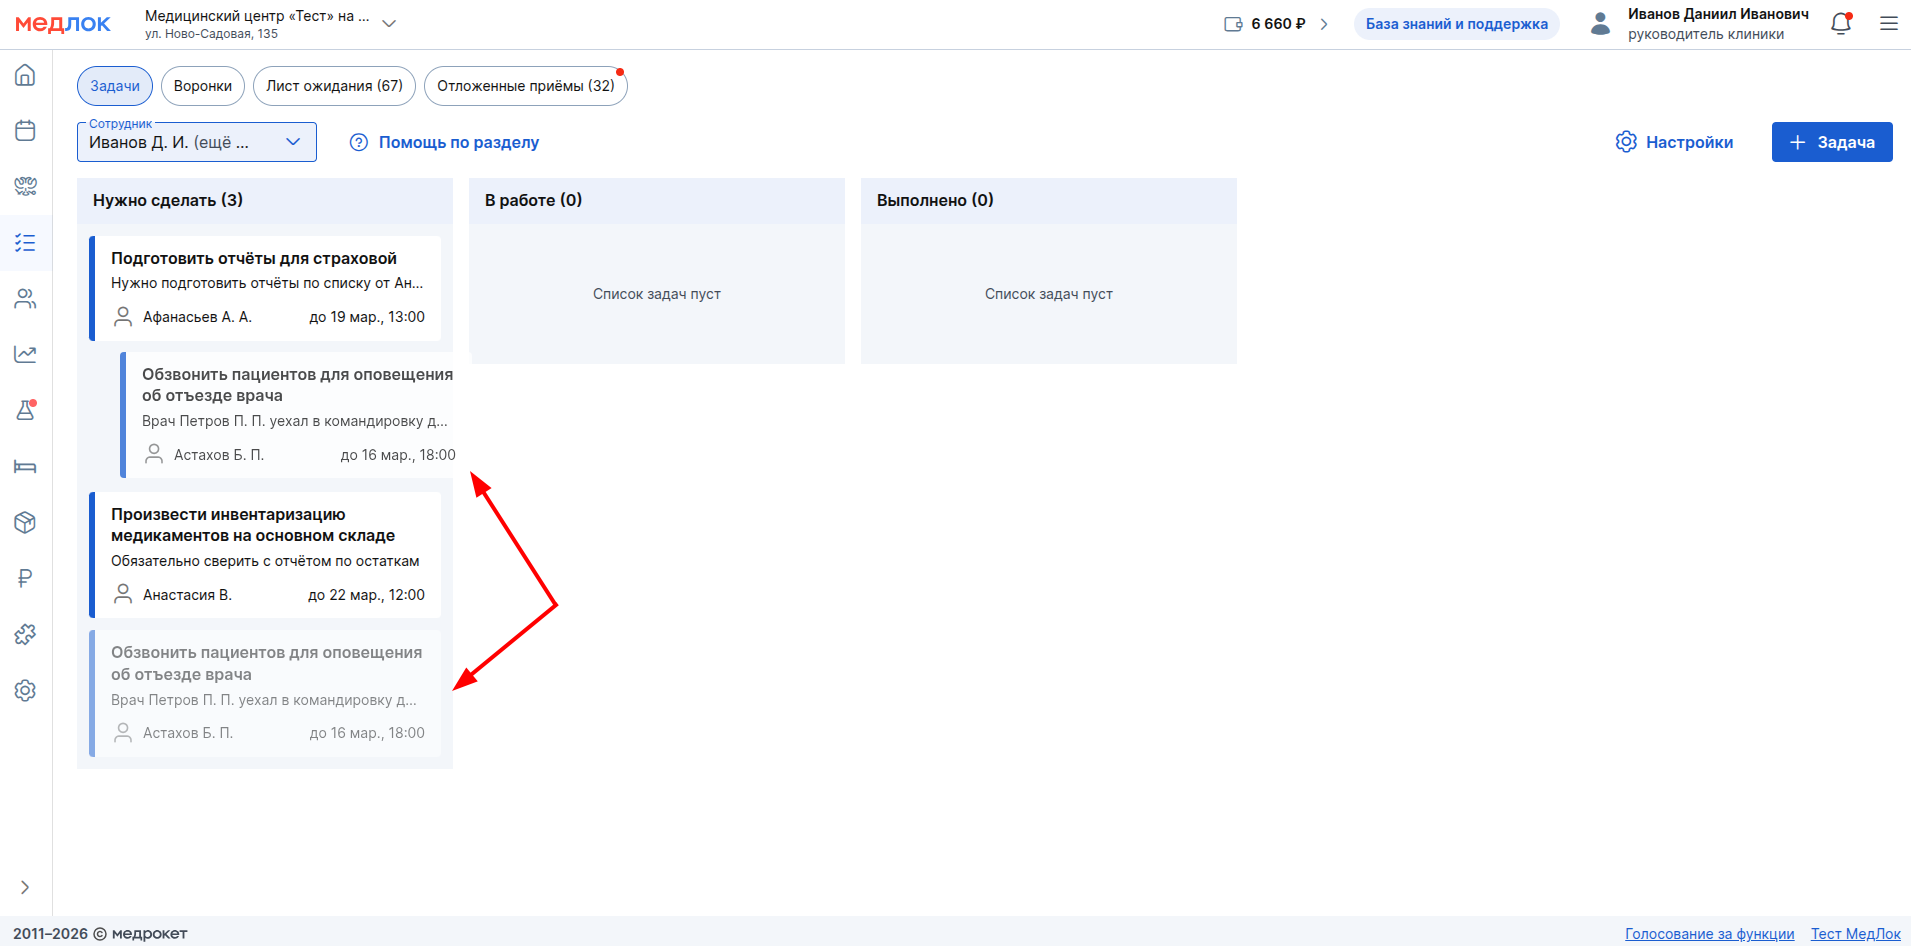Expand the clinic selector chevron
This screenshot has height=946, width=1911.
pos(389,24)
